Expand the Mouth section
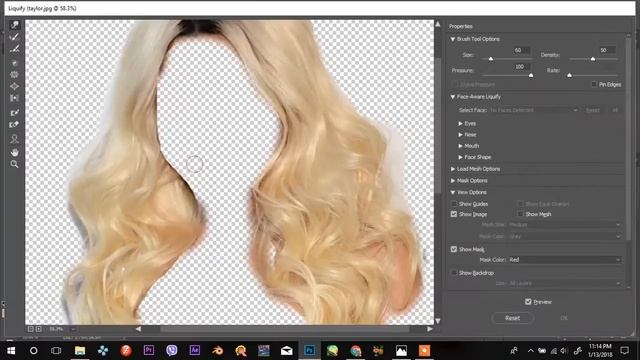This screenshot has width=640, height=360. pyautogui.click(x=460, y=146)
